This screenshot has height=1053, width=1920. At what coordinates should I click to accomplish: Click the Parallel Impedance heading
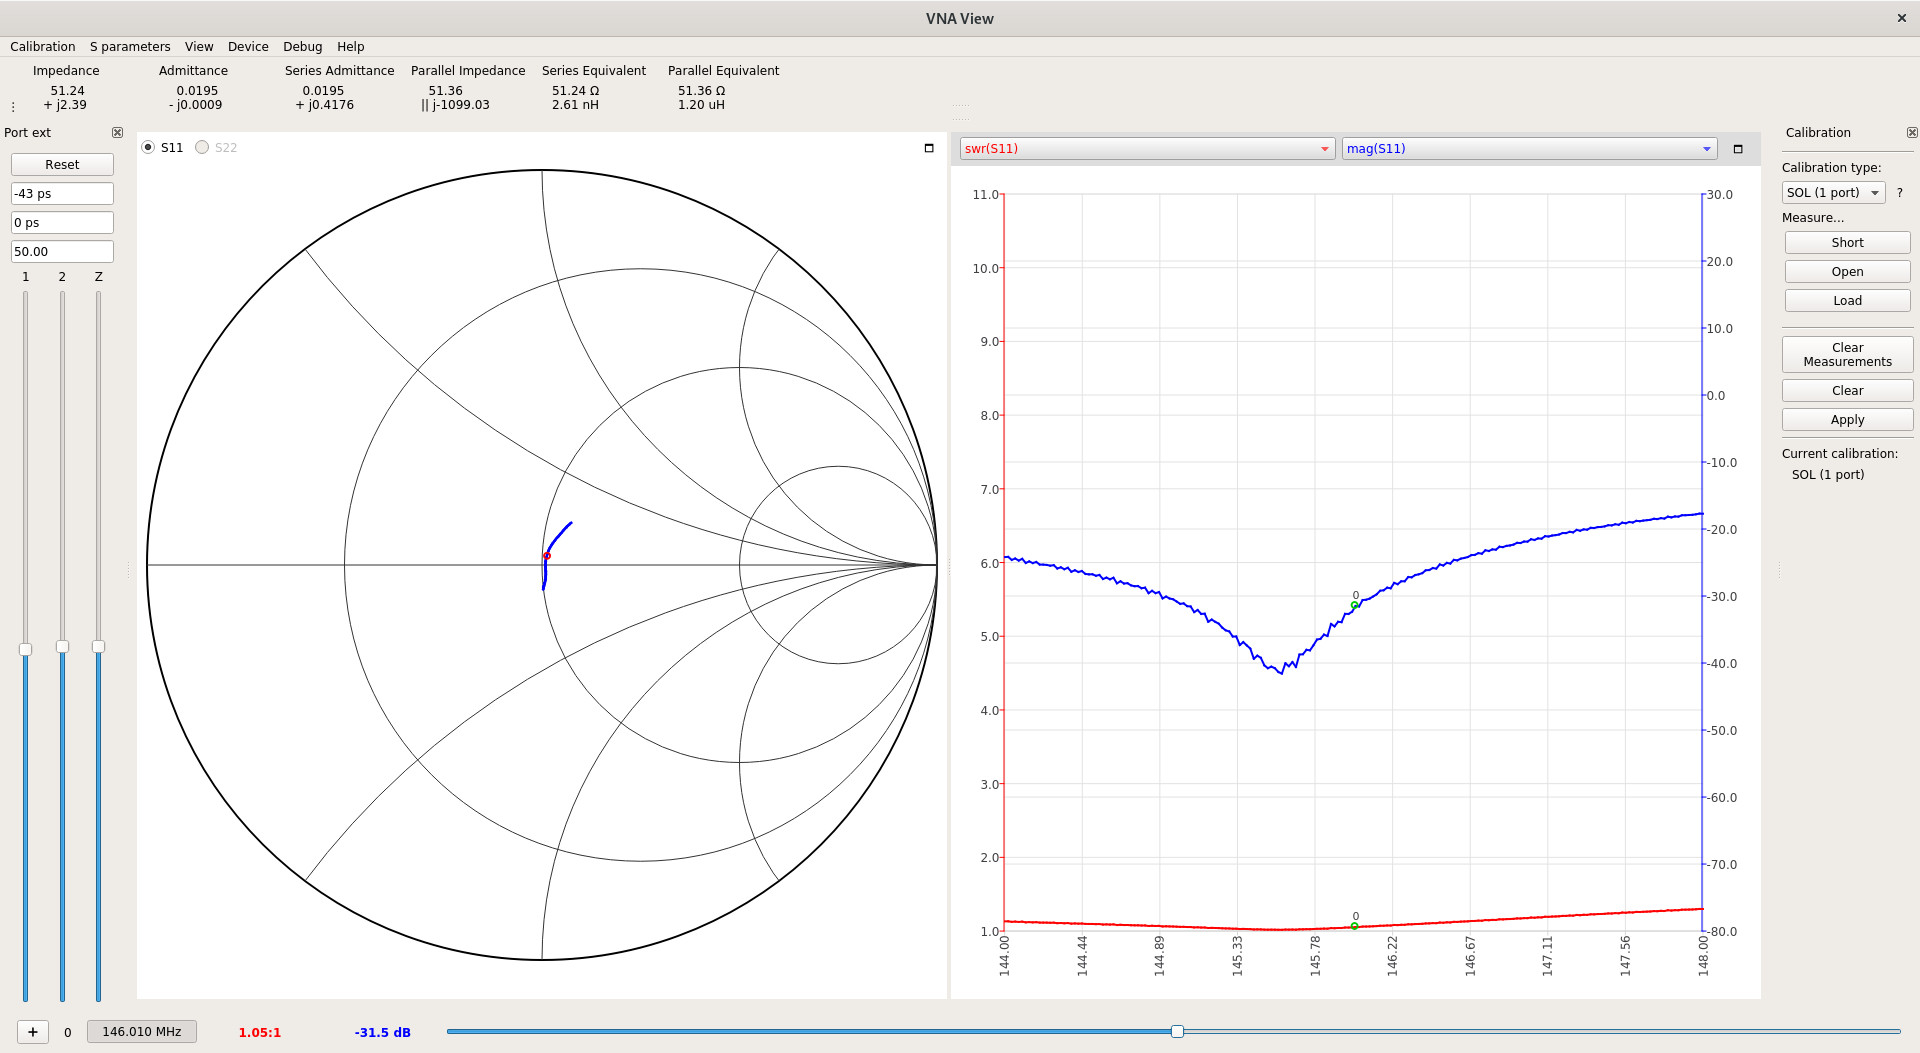tap(468, 71)
